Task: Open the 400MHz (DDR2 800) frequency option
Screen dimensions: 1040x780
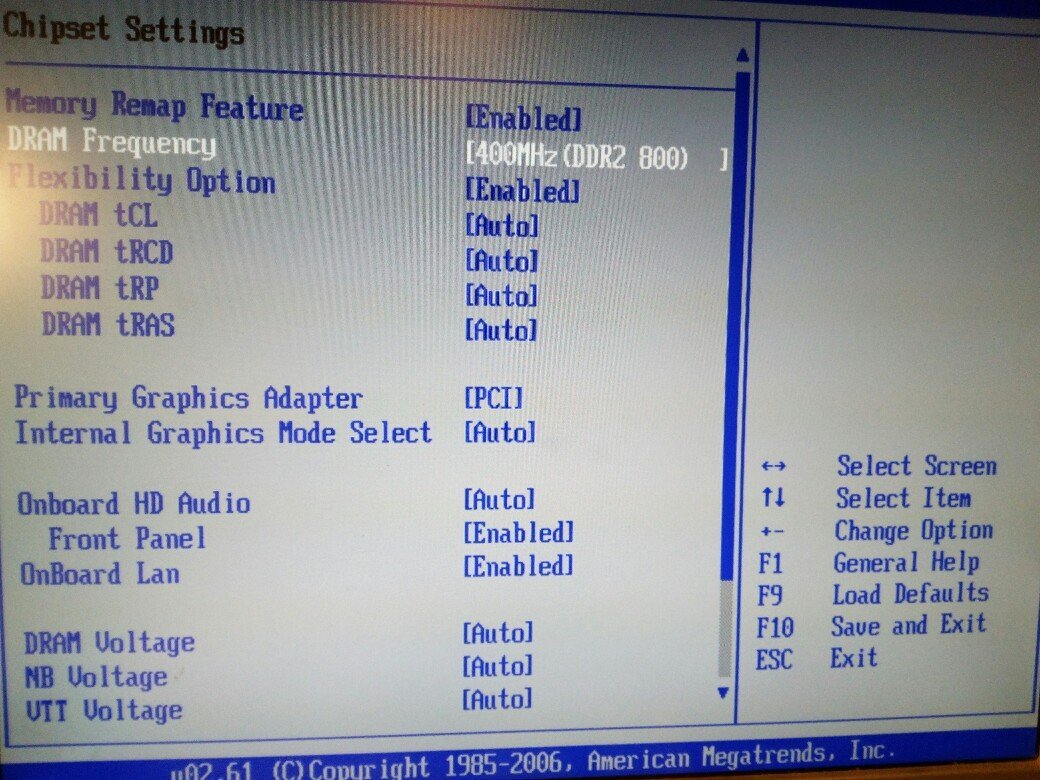Action: [x=597, y=158]
